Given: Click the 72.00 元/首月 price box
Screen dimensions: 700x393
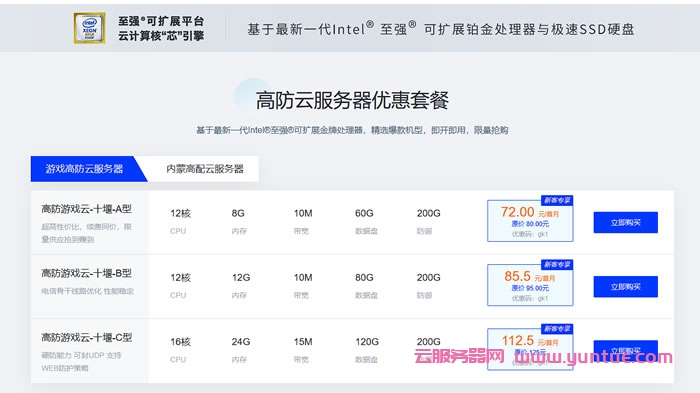Looking at the screenshot, I should tap(530, 221).
